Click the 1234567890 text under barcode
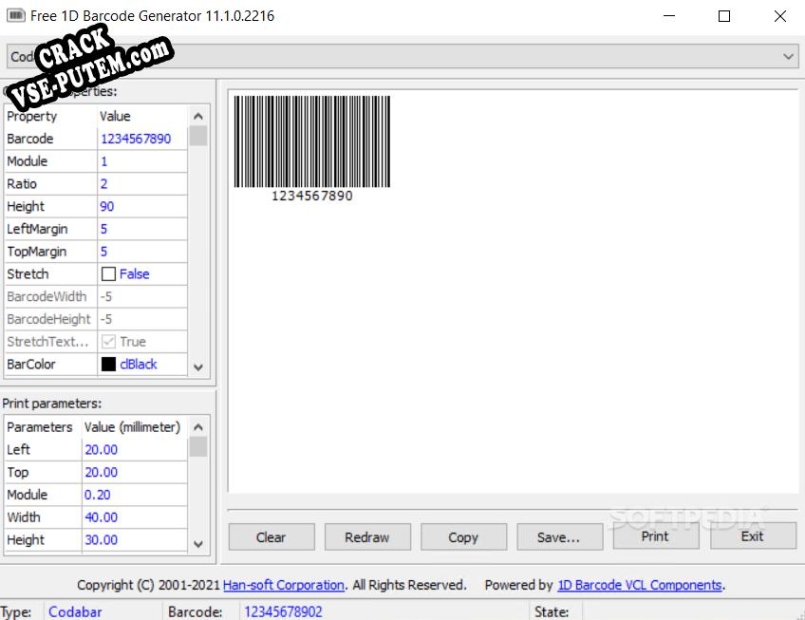Screen dimensions: 805x620 (x=312, y=196)
